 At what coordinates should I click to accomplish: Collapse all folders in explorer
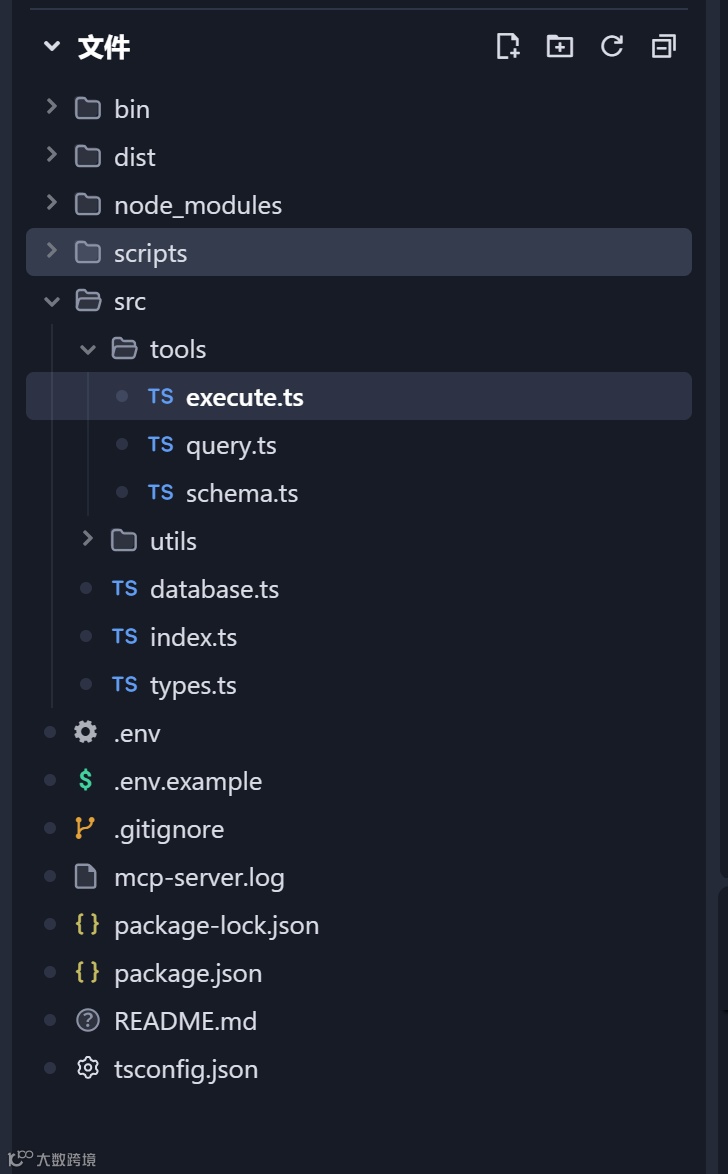[663, 46]
